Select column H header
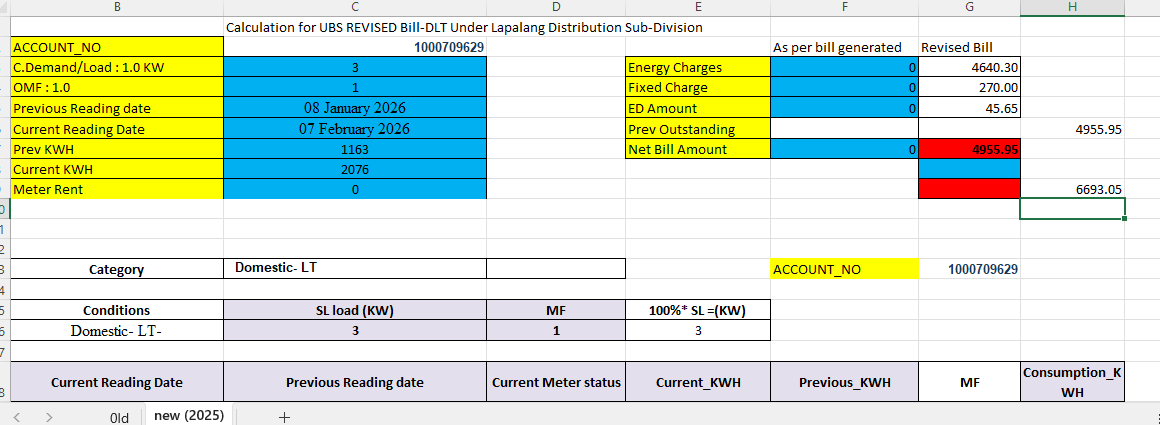This screenshot has height=425, width=1160. (x=1072, y=8)
